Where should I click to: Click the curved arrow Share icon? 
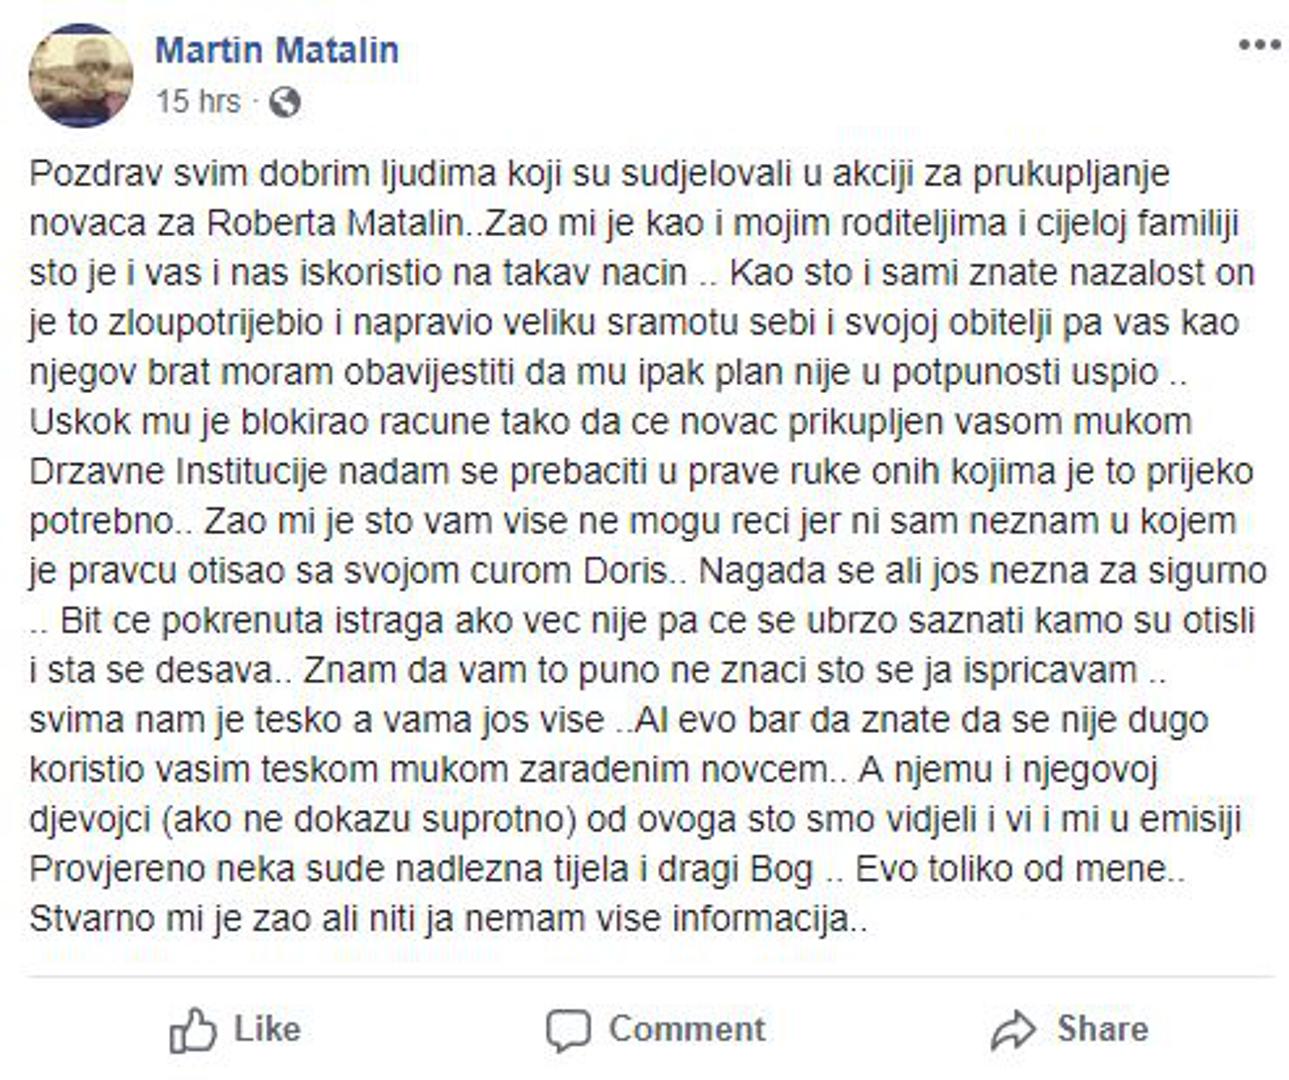click(x=1013, y=1030)
